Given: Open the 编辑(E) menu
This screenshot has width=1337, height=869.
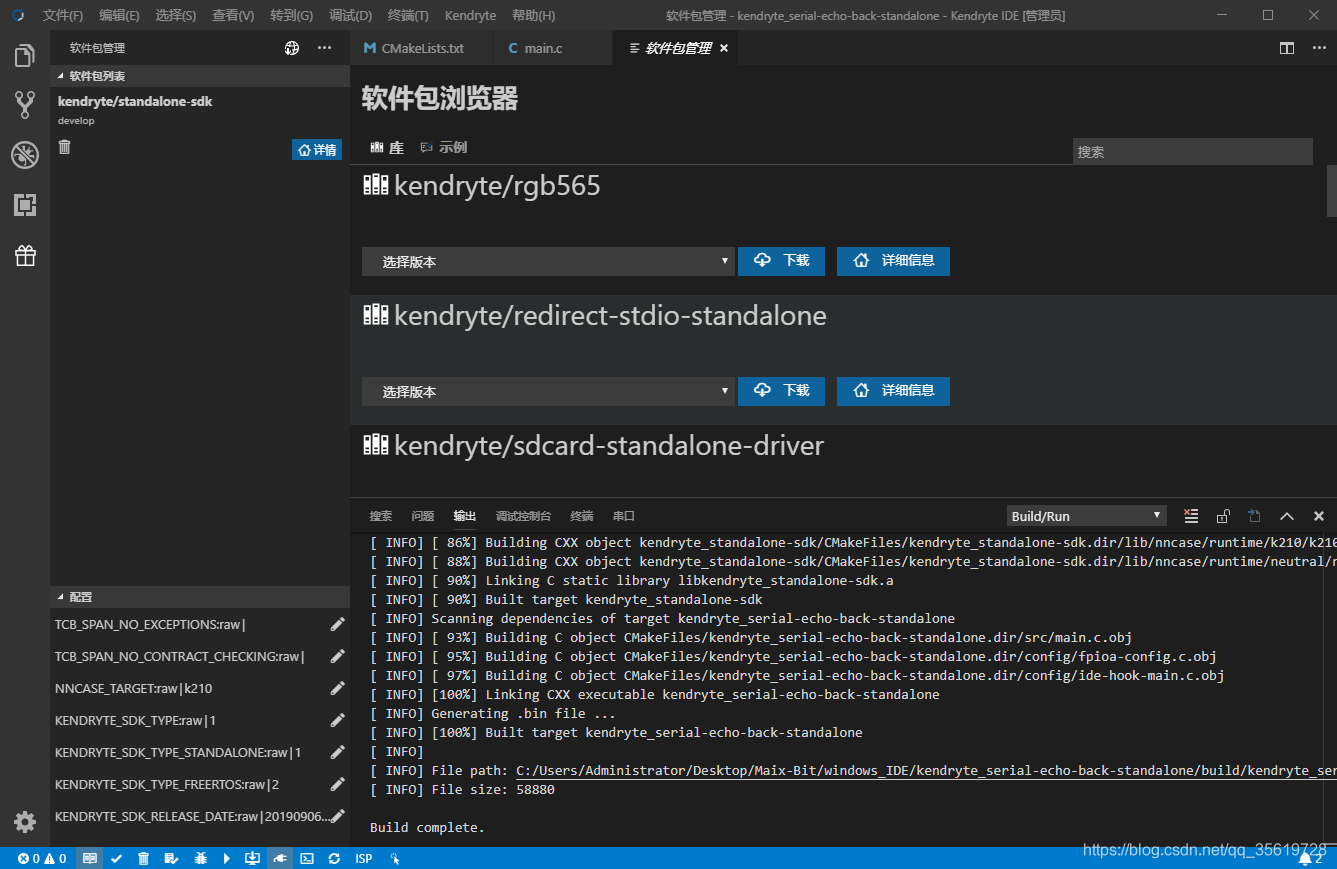Looking at the screenshot, I should click(x=119, y=16).
